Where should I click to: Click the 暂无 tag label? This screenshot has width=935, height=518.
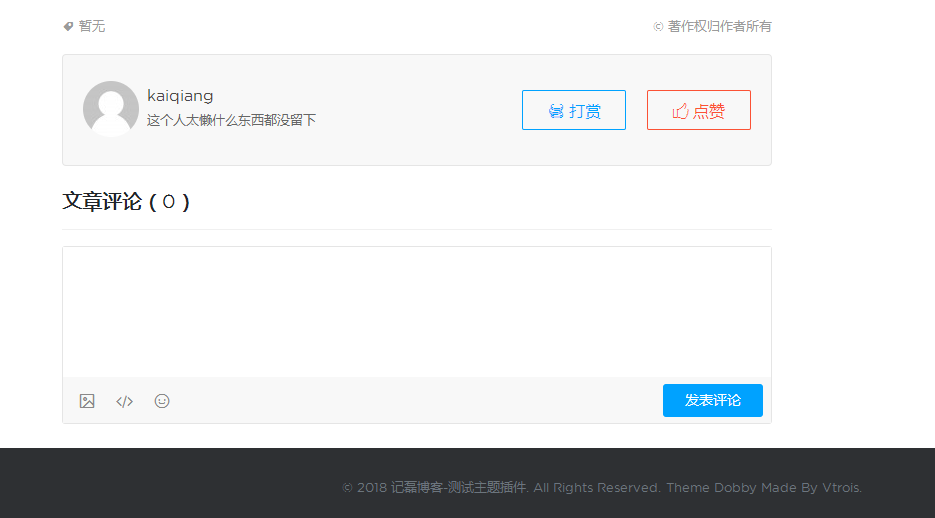pos(92,27)
